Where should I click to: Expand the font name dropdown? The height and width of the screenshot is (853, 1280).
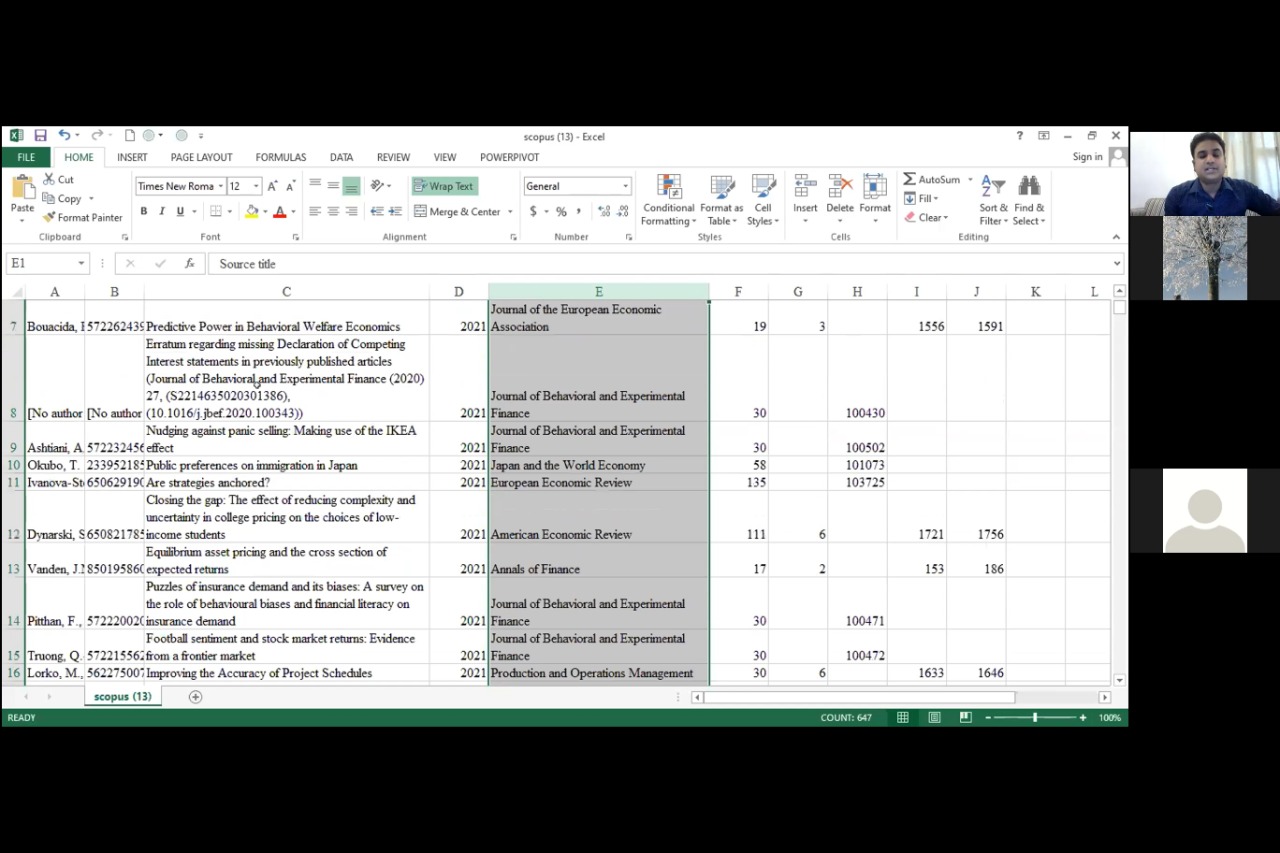coord(220,186)
